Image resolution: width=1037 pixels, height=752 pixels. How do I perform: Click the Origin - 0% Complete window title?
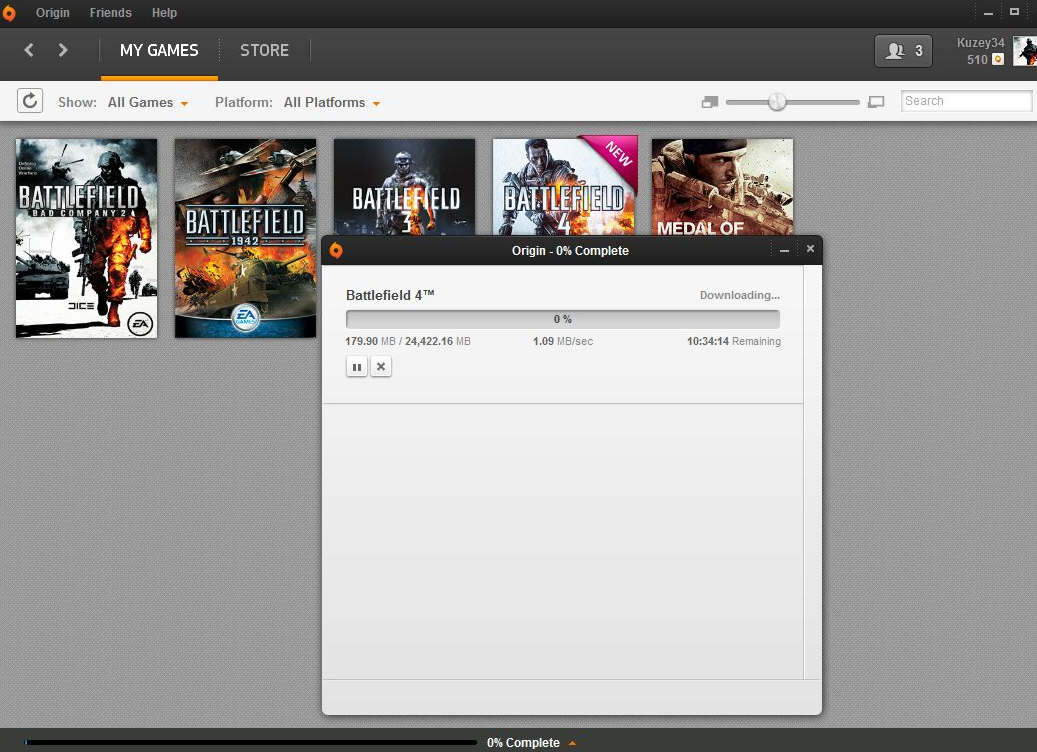tap(570, 251)
